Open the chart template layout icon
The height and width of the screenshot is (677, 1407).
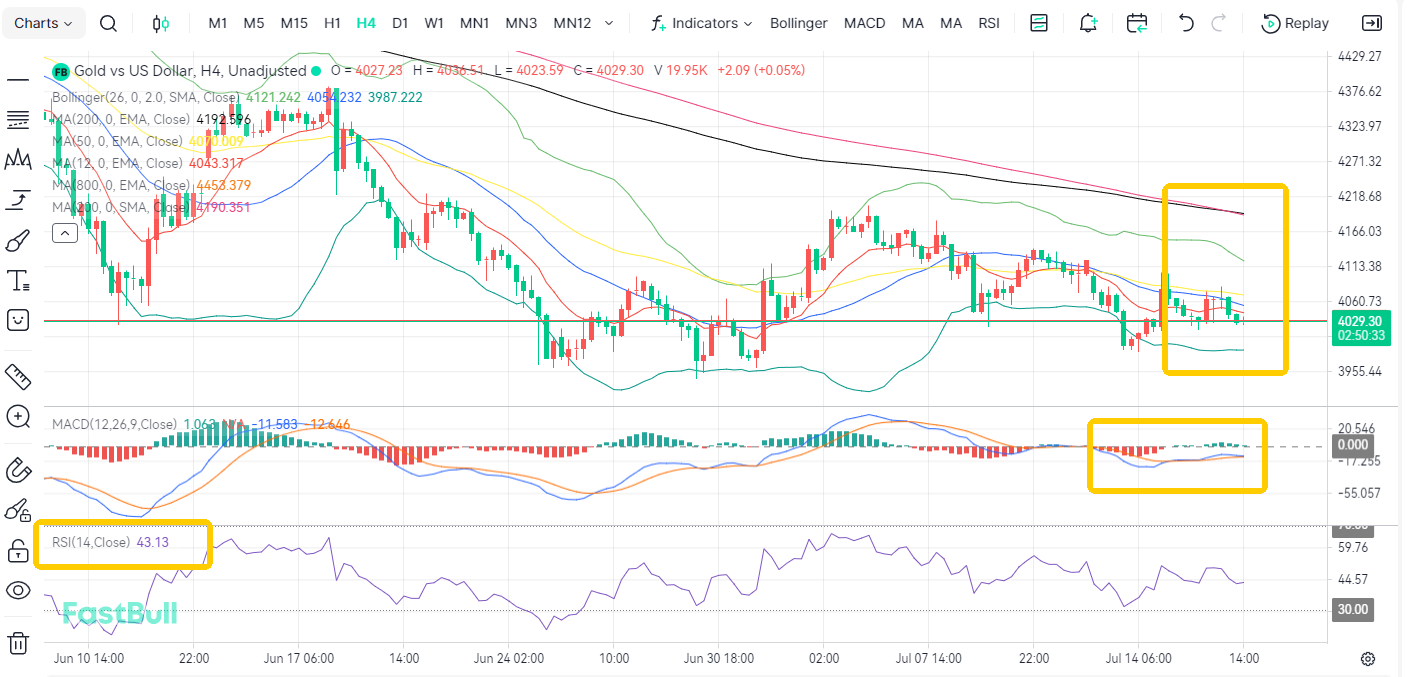1039,23
